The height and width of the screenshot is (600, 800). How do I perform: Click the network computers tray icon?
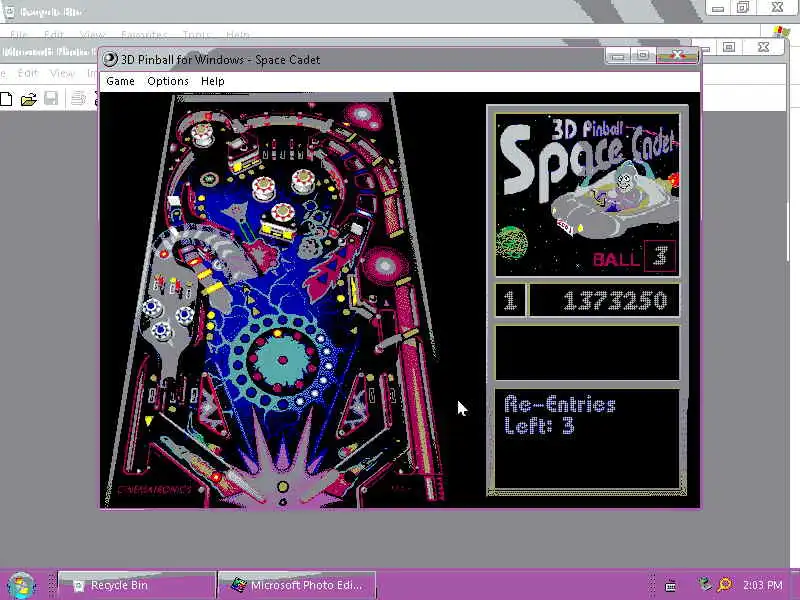[x=706, y=584]
